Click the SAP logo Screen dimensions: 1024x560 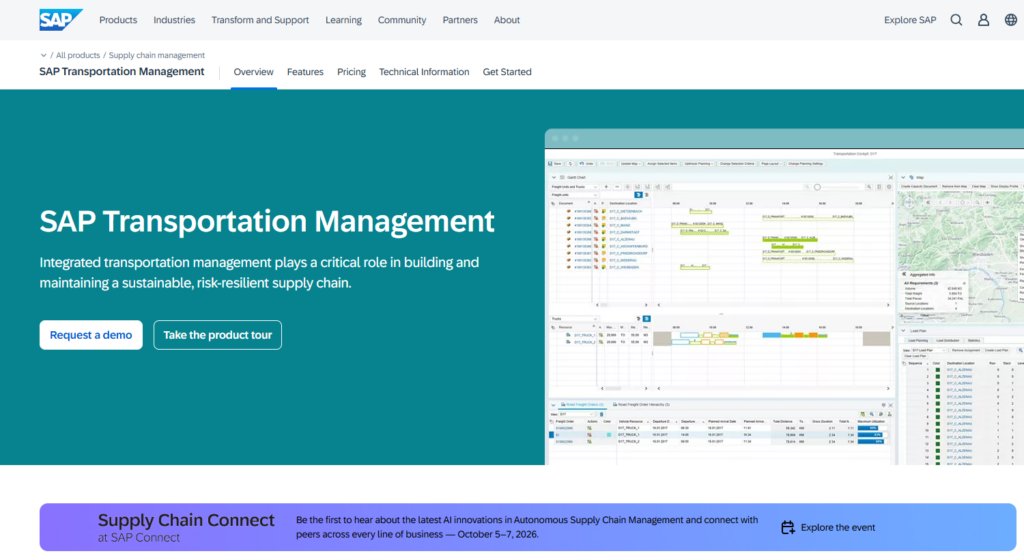pos(61,20)
